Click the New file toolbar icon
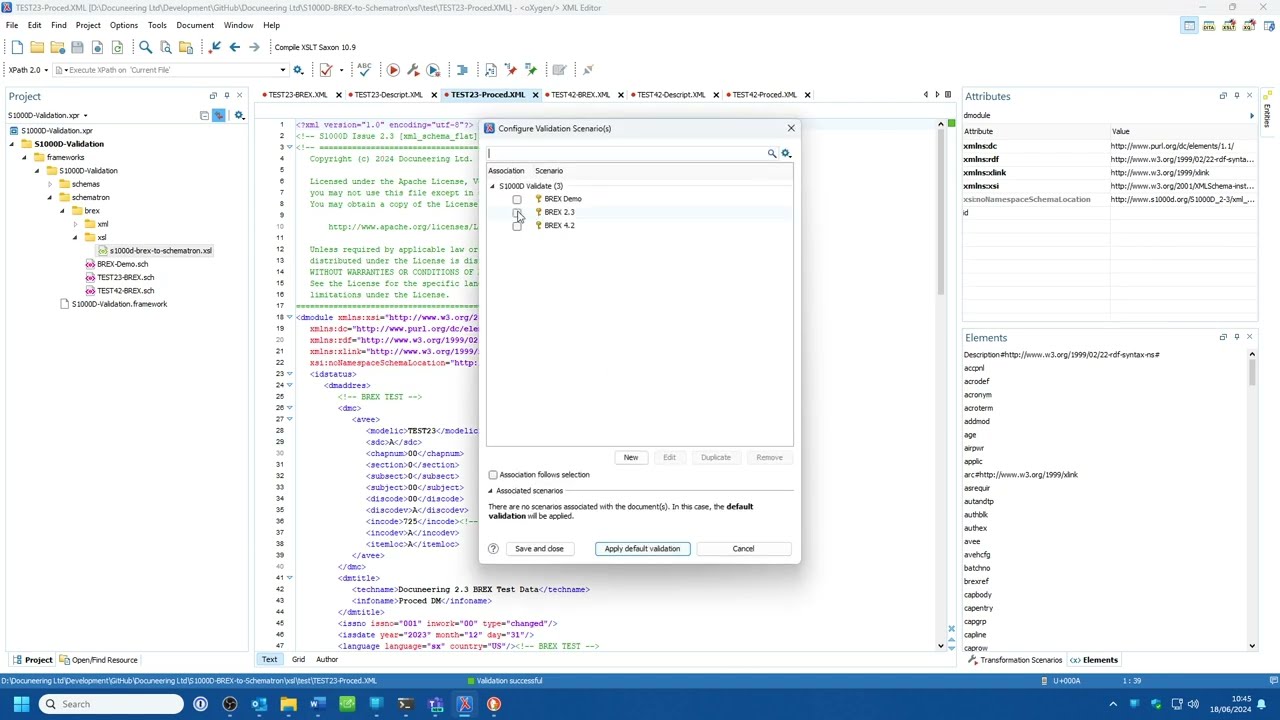Screen dimensions: 1280x720 17,47
